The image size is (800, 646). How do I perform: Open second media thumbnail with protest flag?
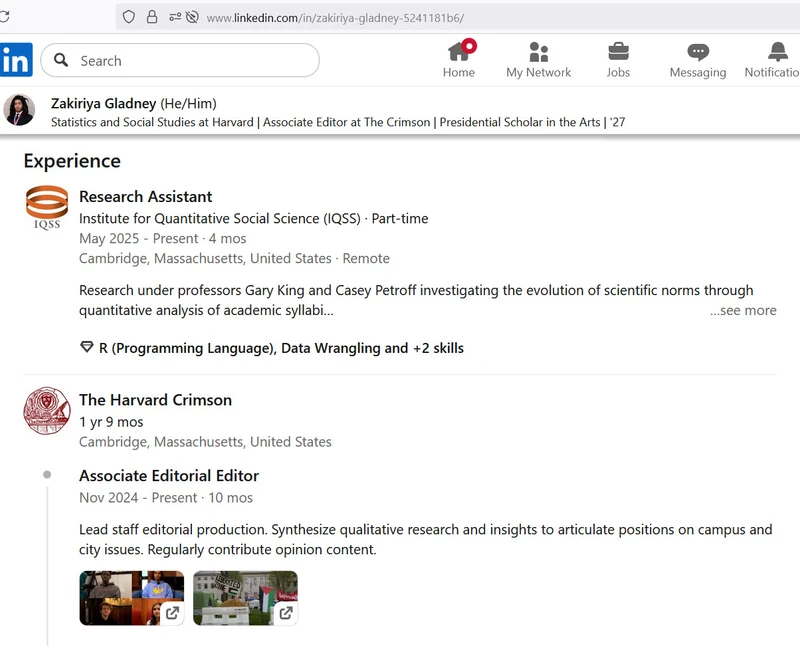(x=245, y=597)
